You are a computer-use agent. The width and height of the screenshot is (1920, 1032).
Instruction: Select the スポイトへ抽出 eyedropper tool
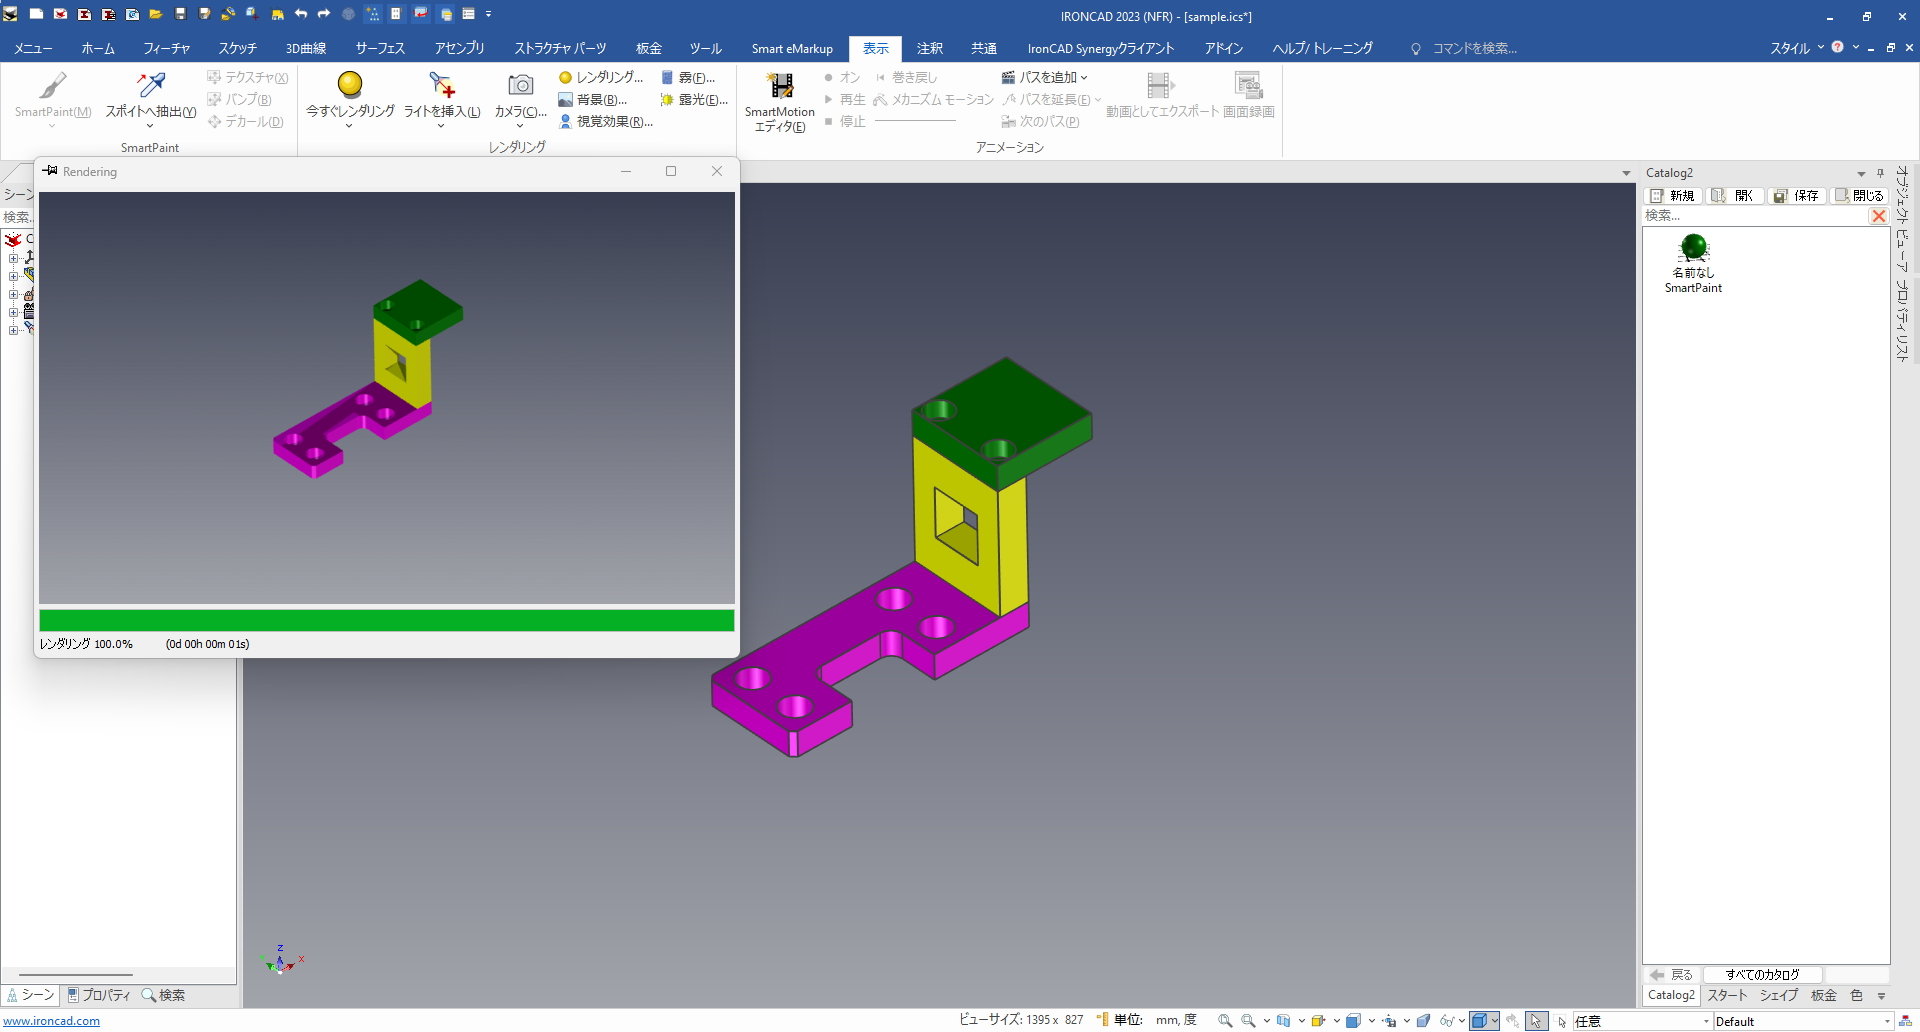pos(151,86)
